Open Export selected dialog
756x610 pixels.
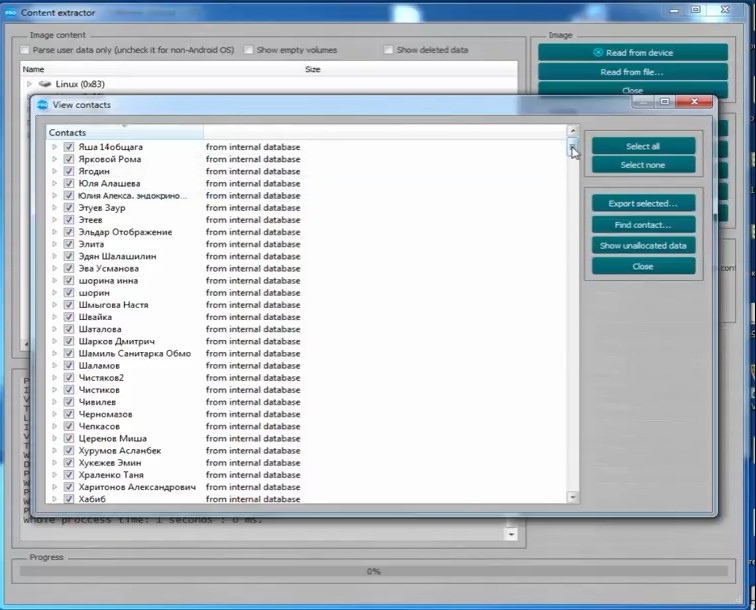[x=643, y=203]
